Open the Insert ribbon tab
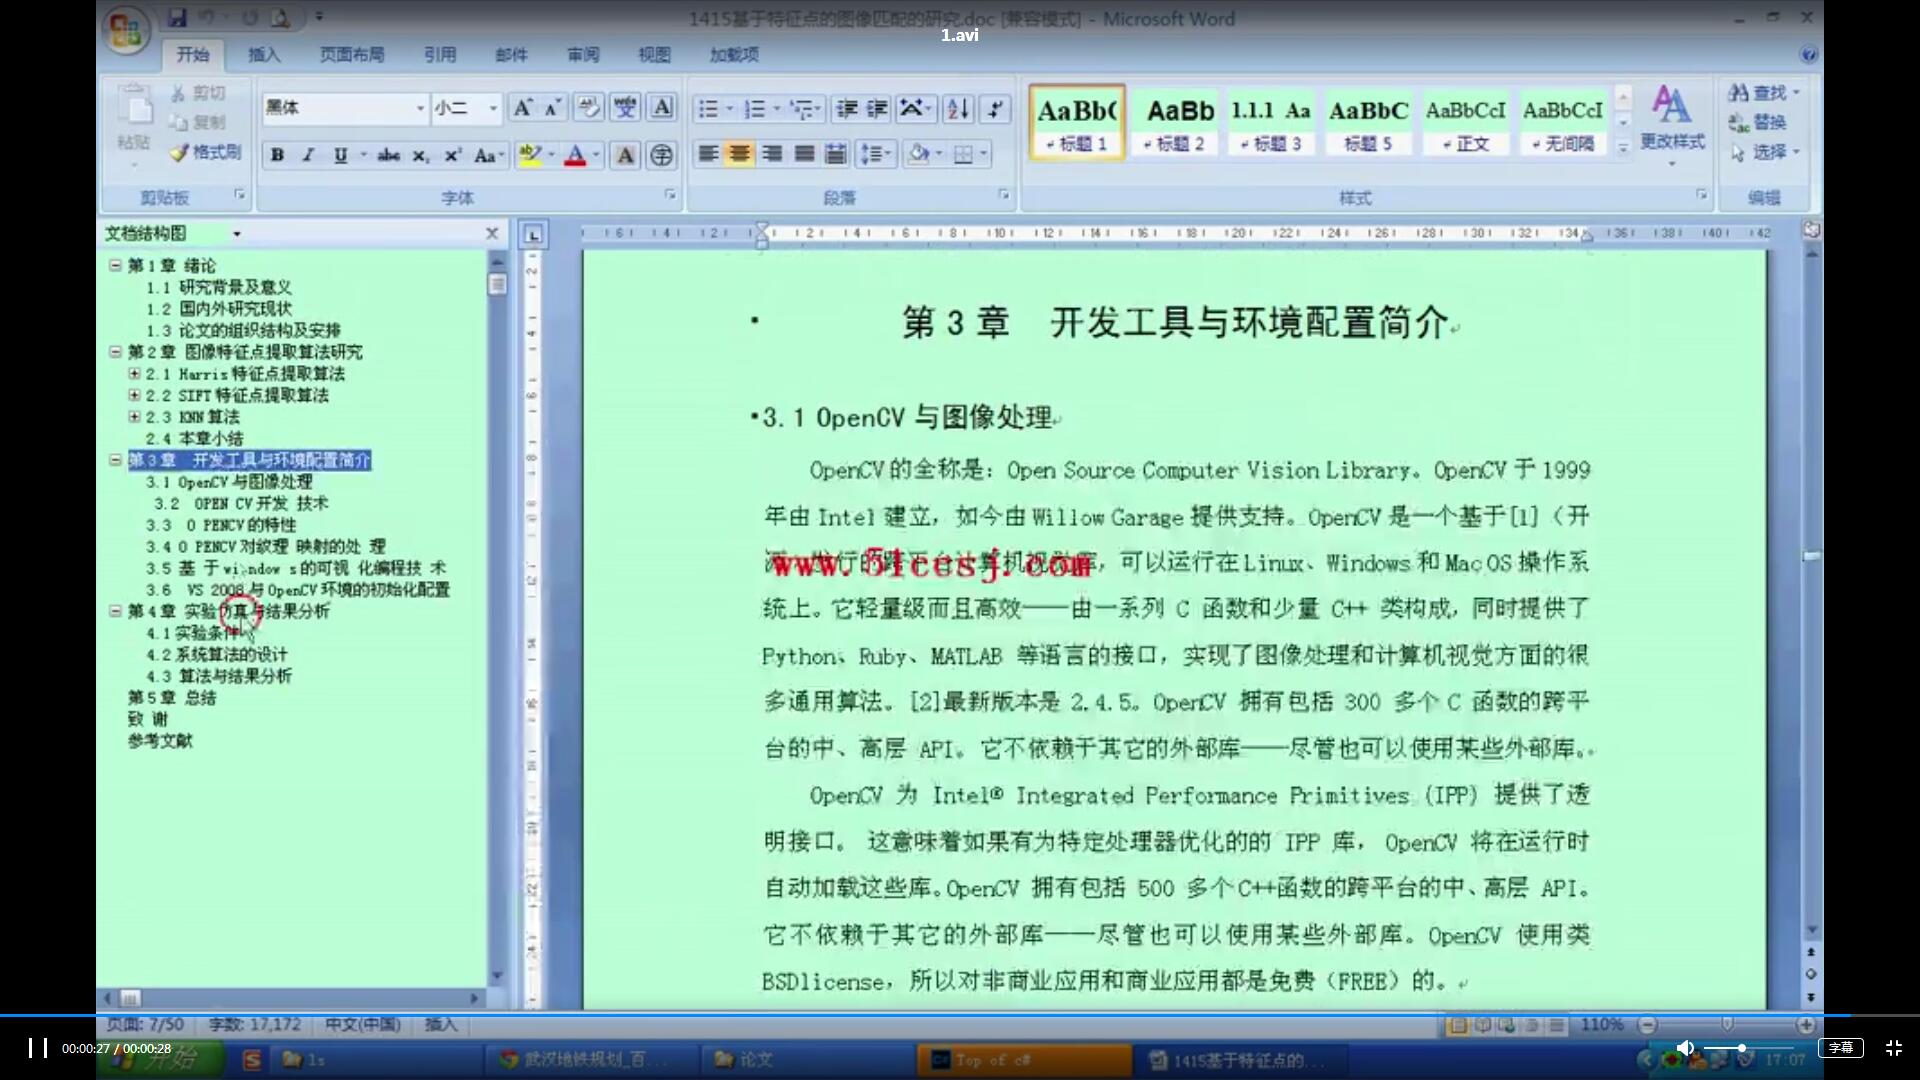 pos(264,55)
